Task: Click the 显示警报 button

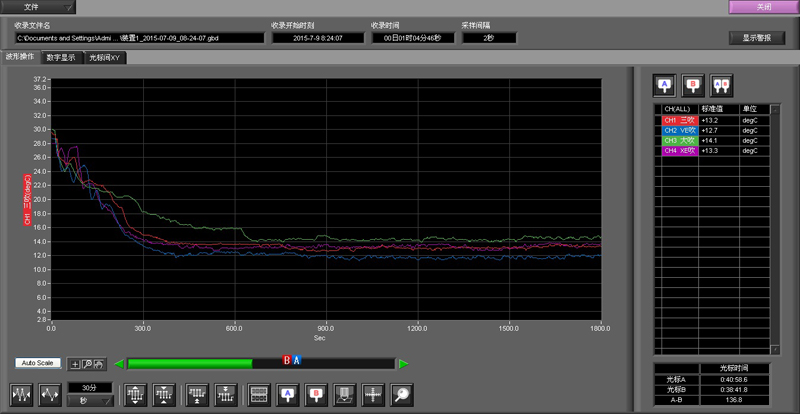Action: [757, 38]
